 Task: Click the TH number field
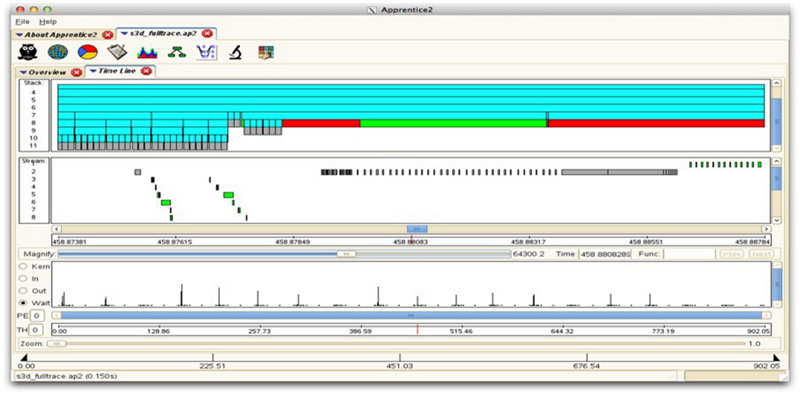pyautogui.click(x=37, y=330)
